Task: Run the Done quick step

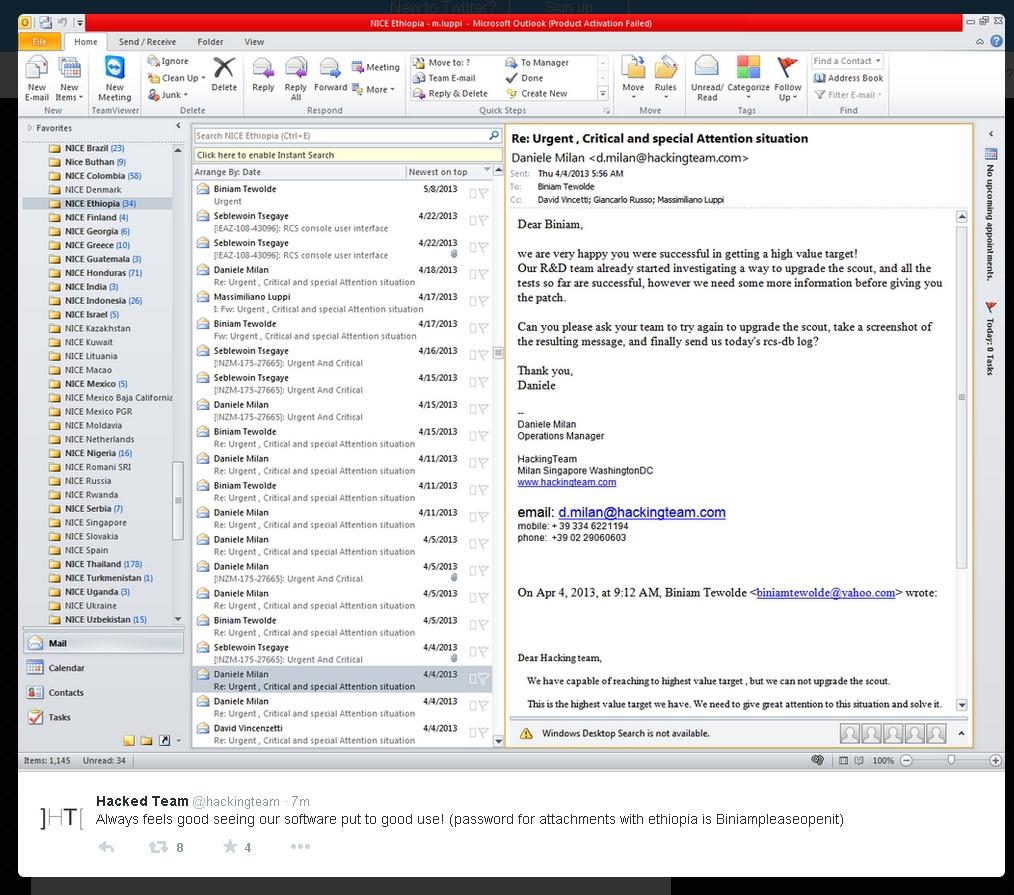Action: [524, 78]
